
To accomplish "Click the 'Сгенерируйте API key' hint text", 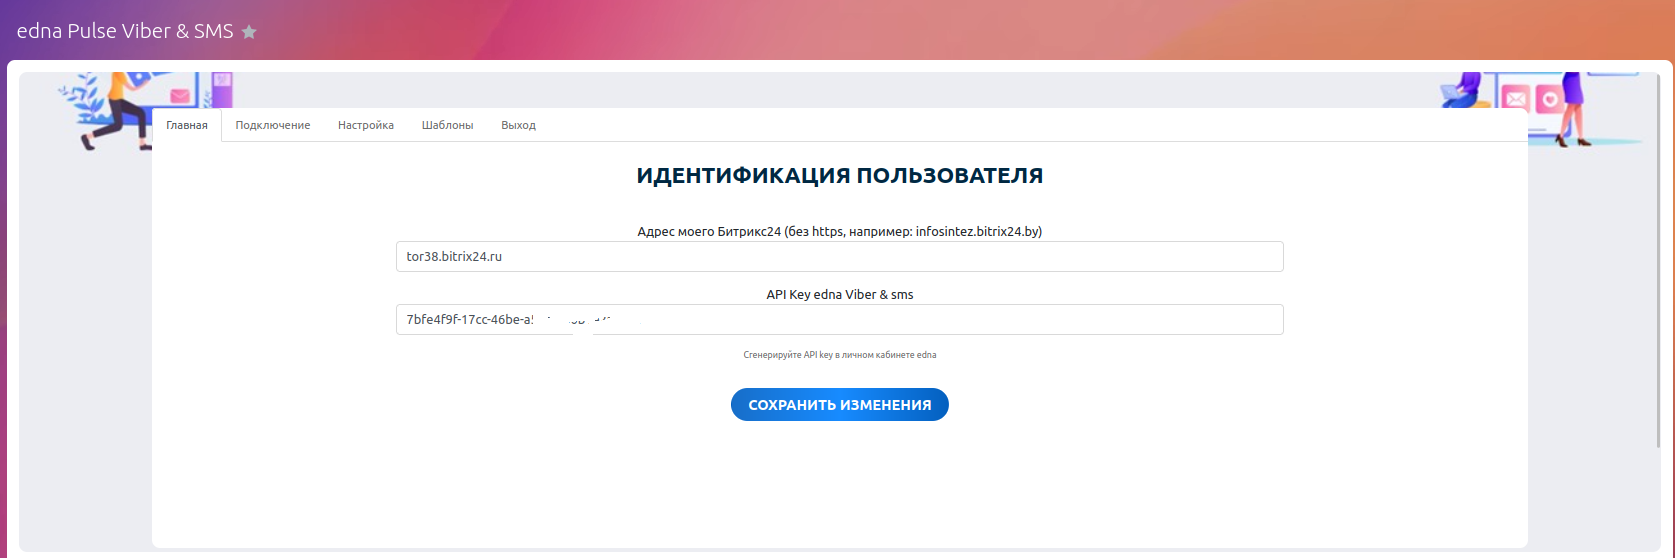I will click(840, 355).
